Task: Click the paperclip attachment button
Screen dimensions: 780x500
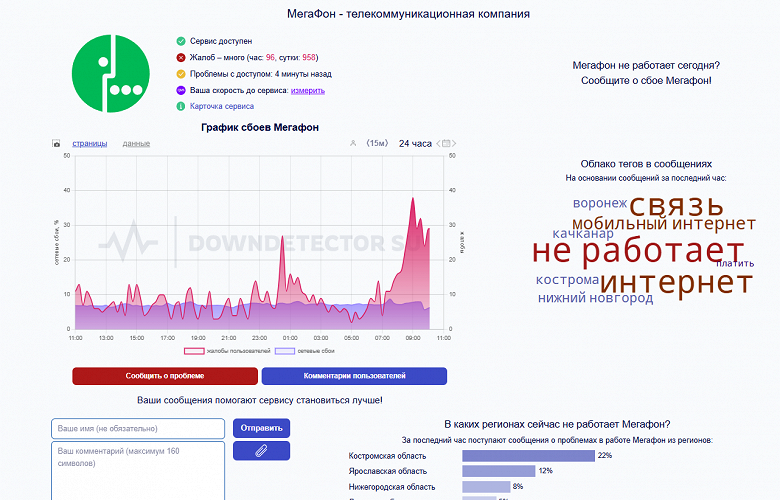Action: pyautogui.click(x=262, y=451)
